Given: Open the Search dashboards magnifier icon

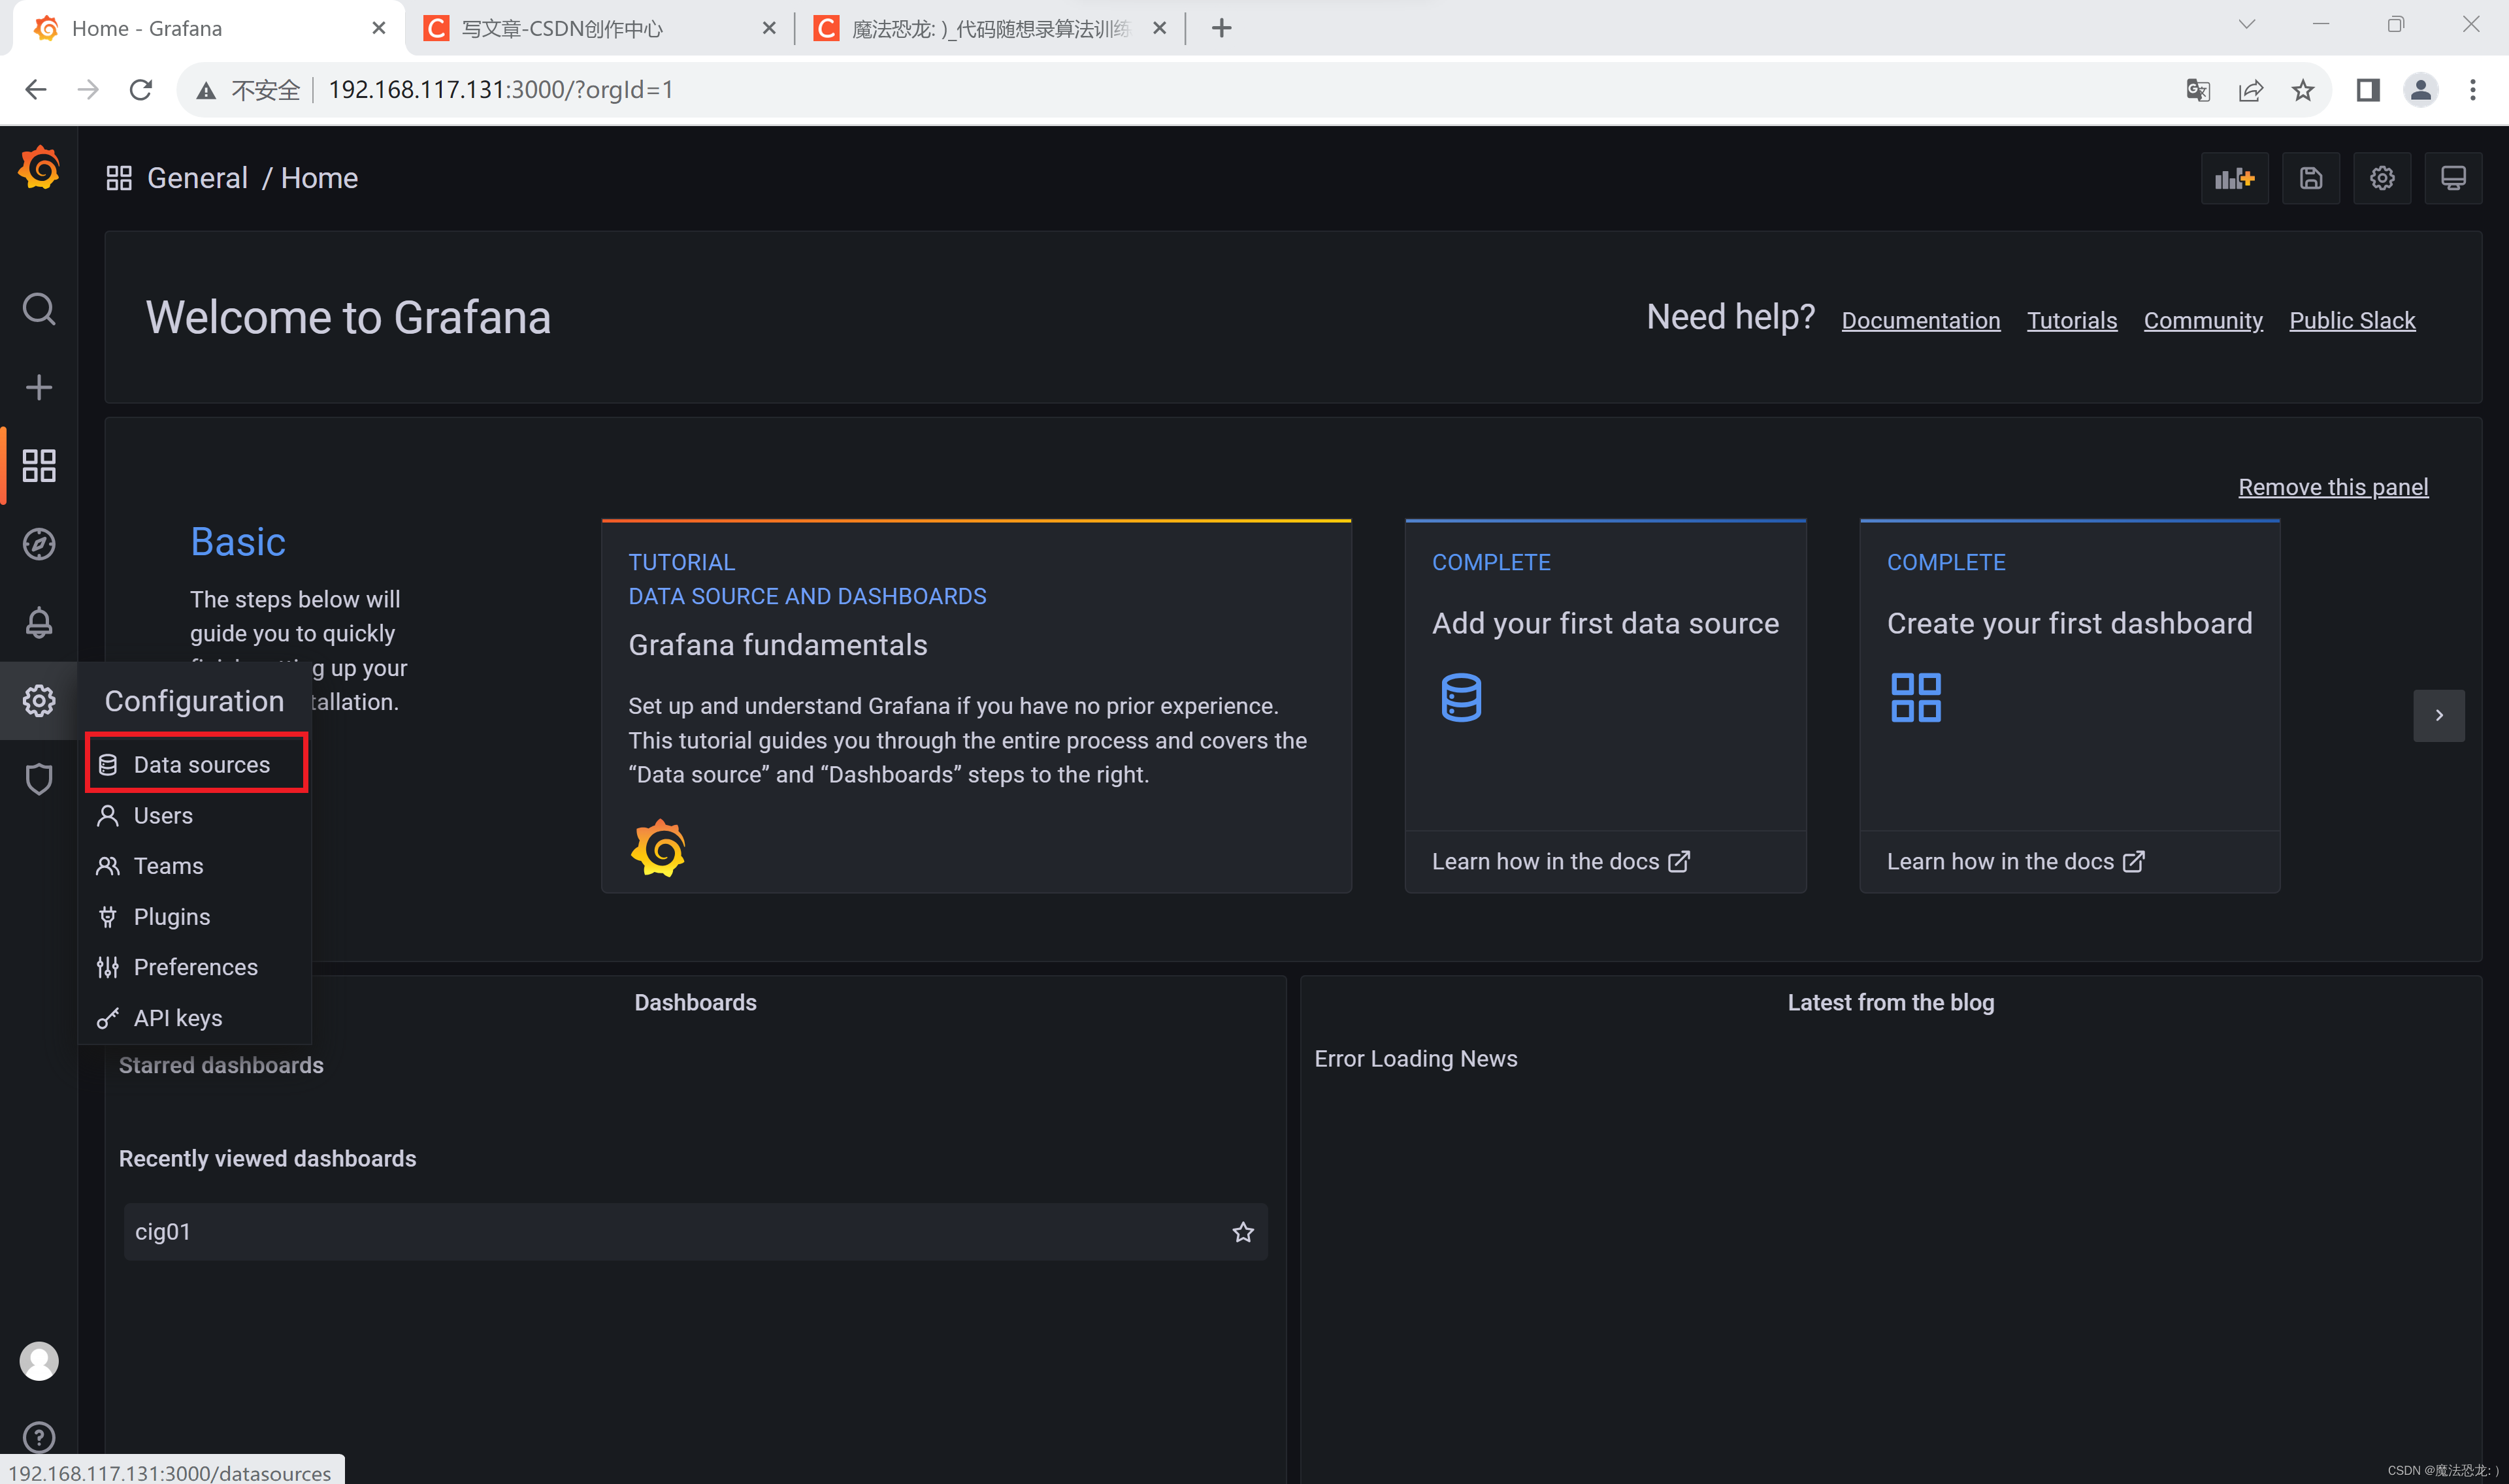Looking at the screenshot, I should 39,309.
